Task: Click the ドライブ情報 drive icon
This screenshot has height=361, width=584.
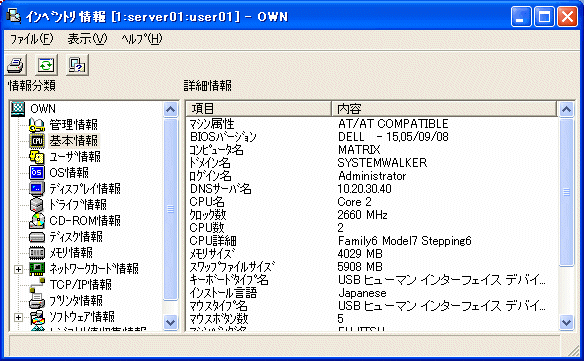Action: coord(37,205)
